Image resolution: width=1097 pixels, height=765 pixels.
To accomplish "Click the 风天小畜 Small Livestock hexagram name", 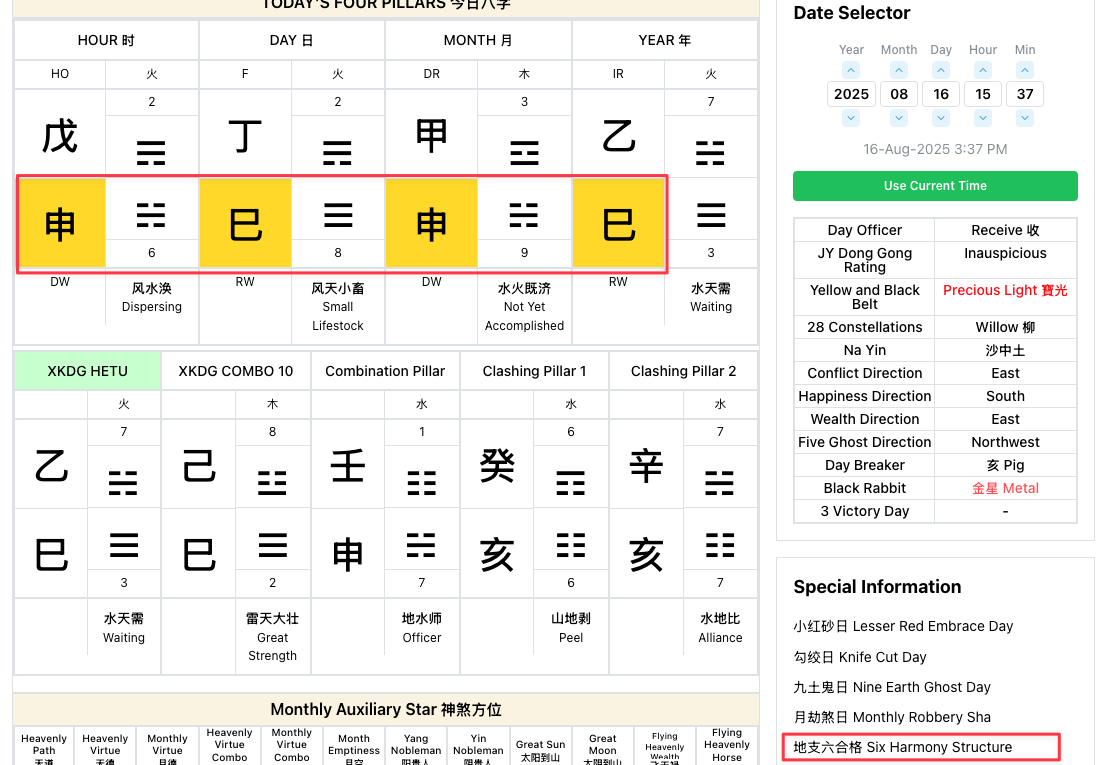I will point(338,307).
